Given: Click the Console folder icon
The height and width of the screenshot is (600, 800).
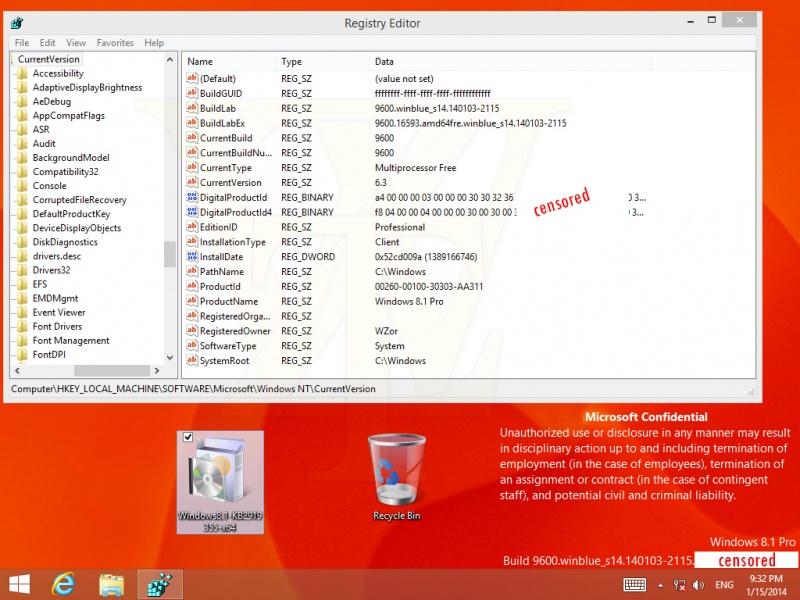Looking at the screenshot, I should 21,186.
